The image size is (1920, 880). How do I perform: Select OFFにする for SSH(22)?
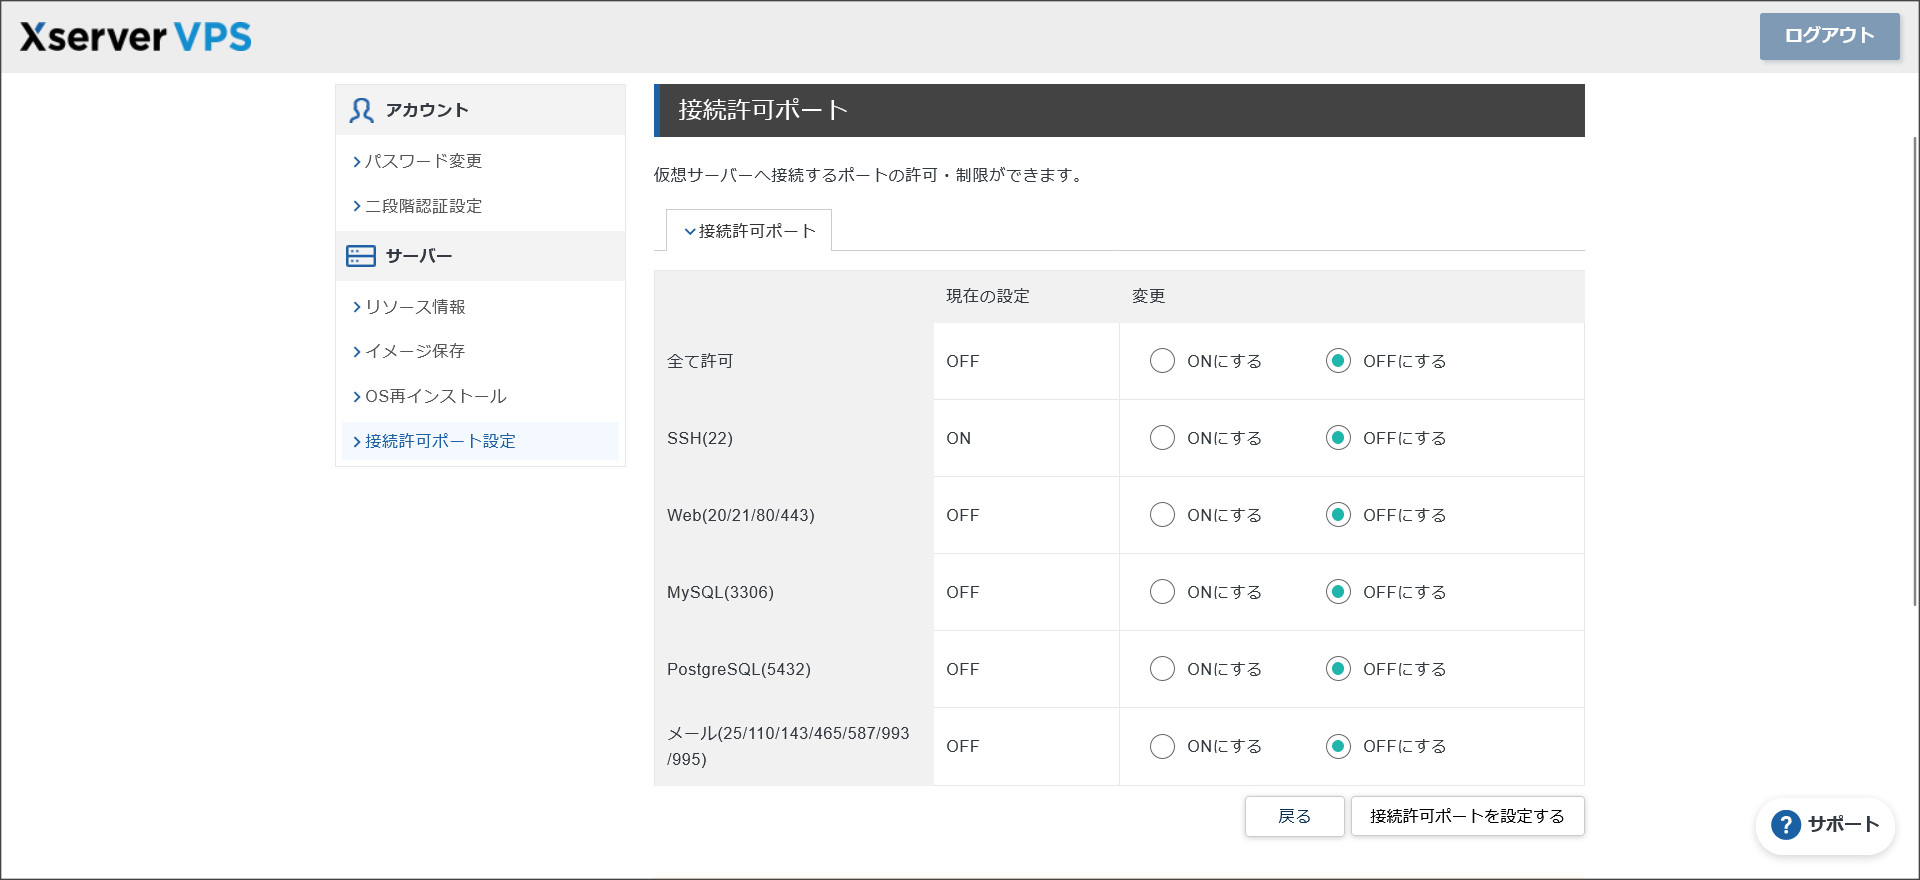coord(1338,438)
